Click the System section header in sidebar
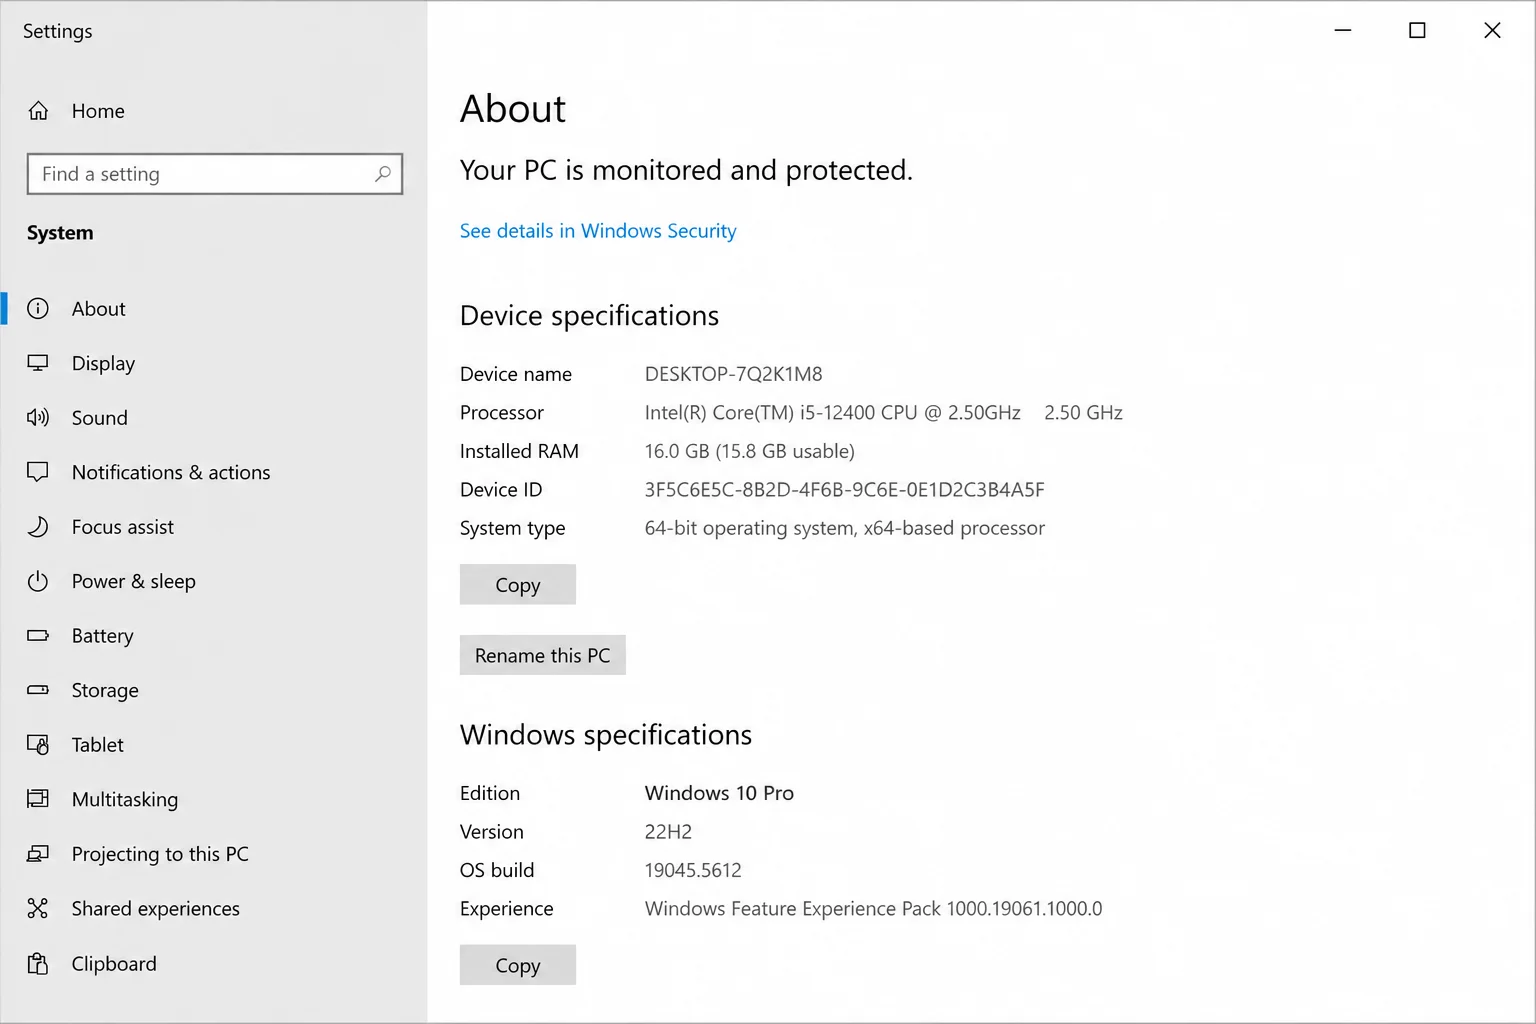 click(60, 233)
